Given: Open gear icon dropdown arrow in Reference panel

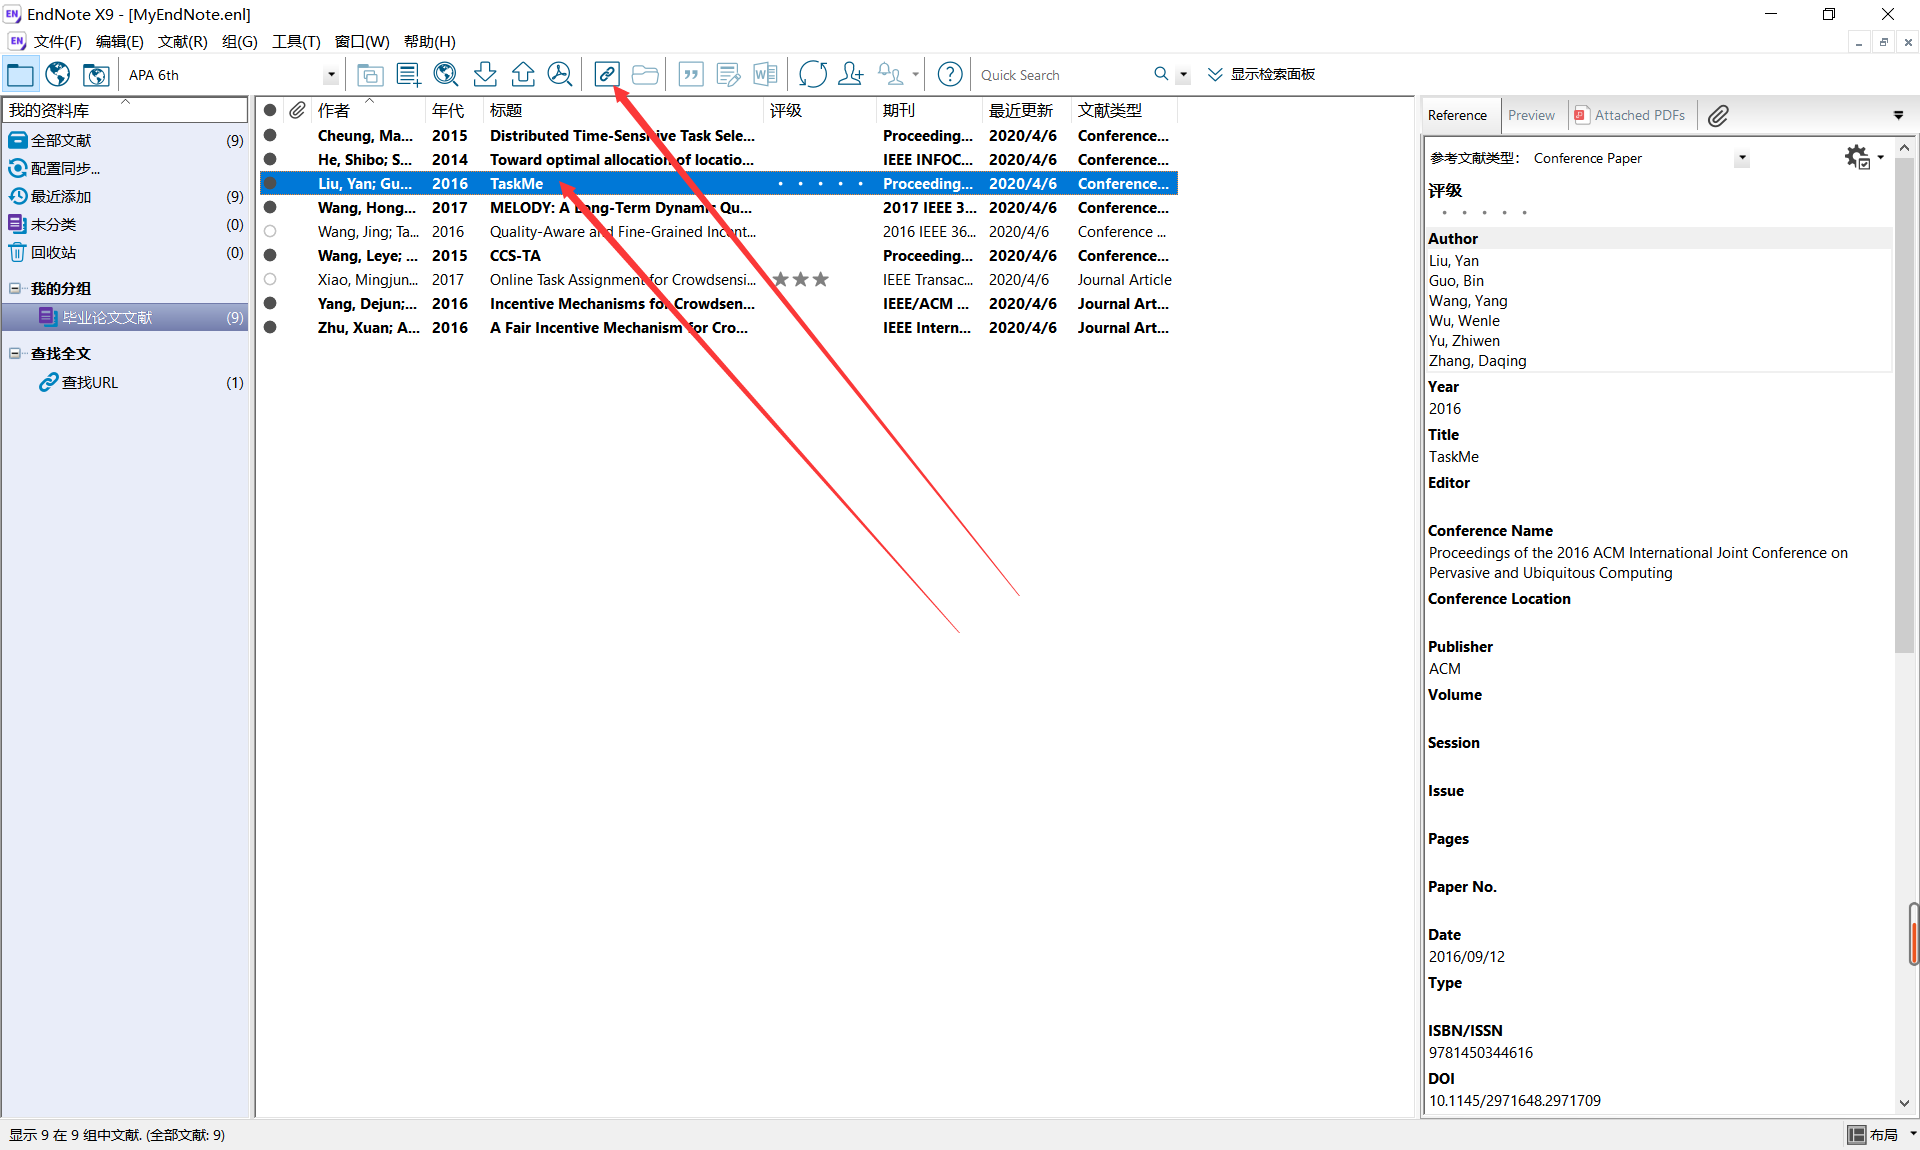Looking at the screenshot, I should click(x=1881, y=157).
